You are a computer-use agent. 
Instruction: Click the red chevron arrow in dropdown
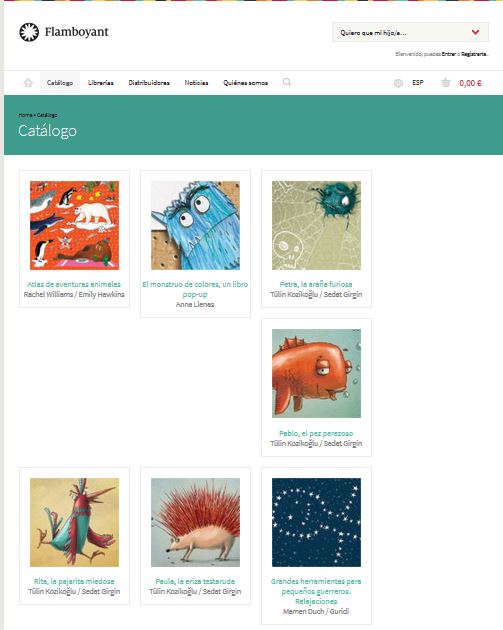pyautogui.click(x=475, y=32)
